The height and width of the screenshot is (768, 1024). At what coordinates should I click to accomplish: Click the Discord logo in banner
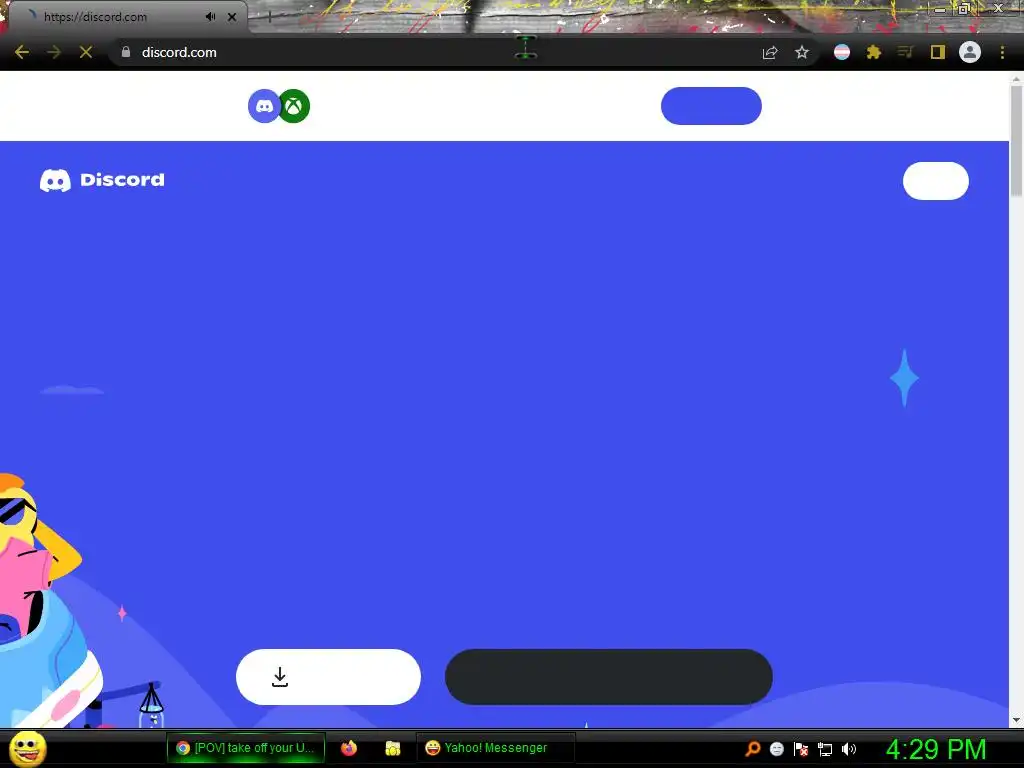tap(264, 106)
